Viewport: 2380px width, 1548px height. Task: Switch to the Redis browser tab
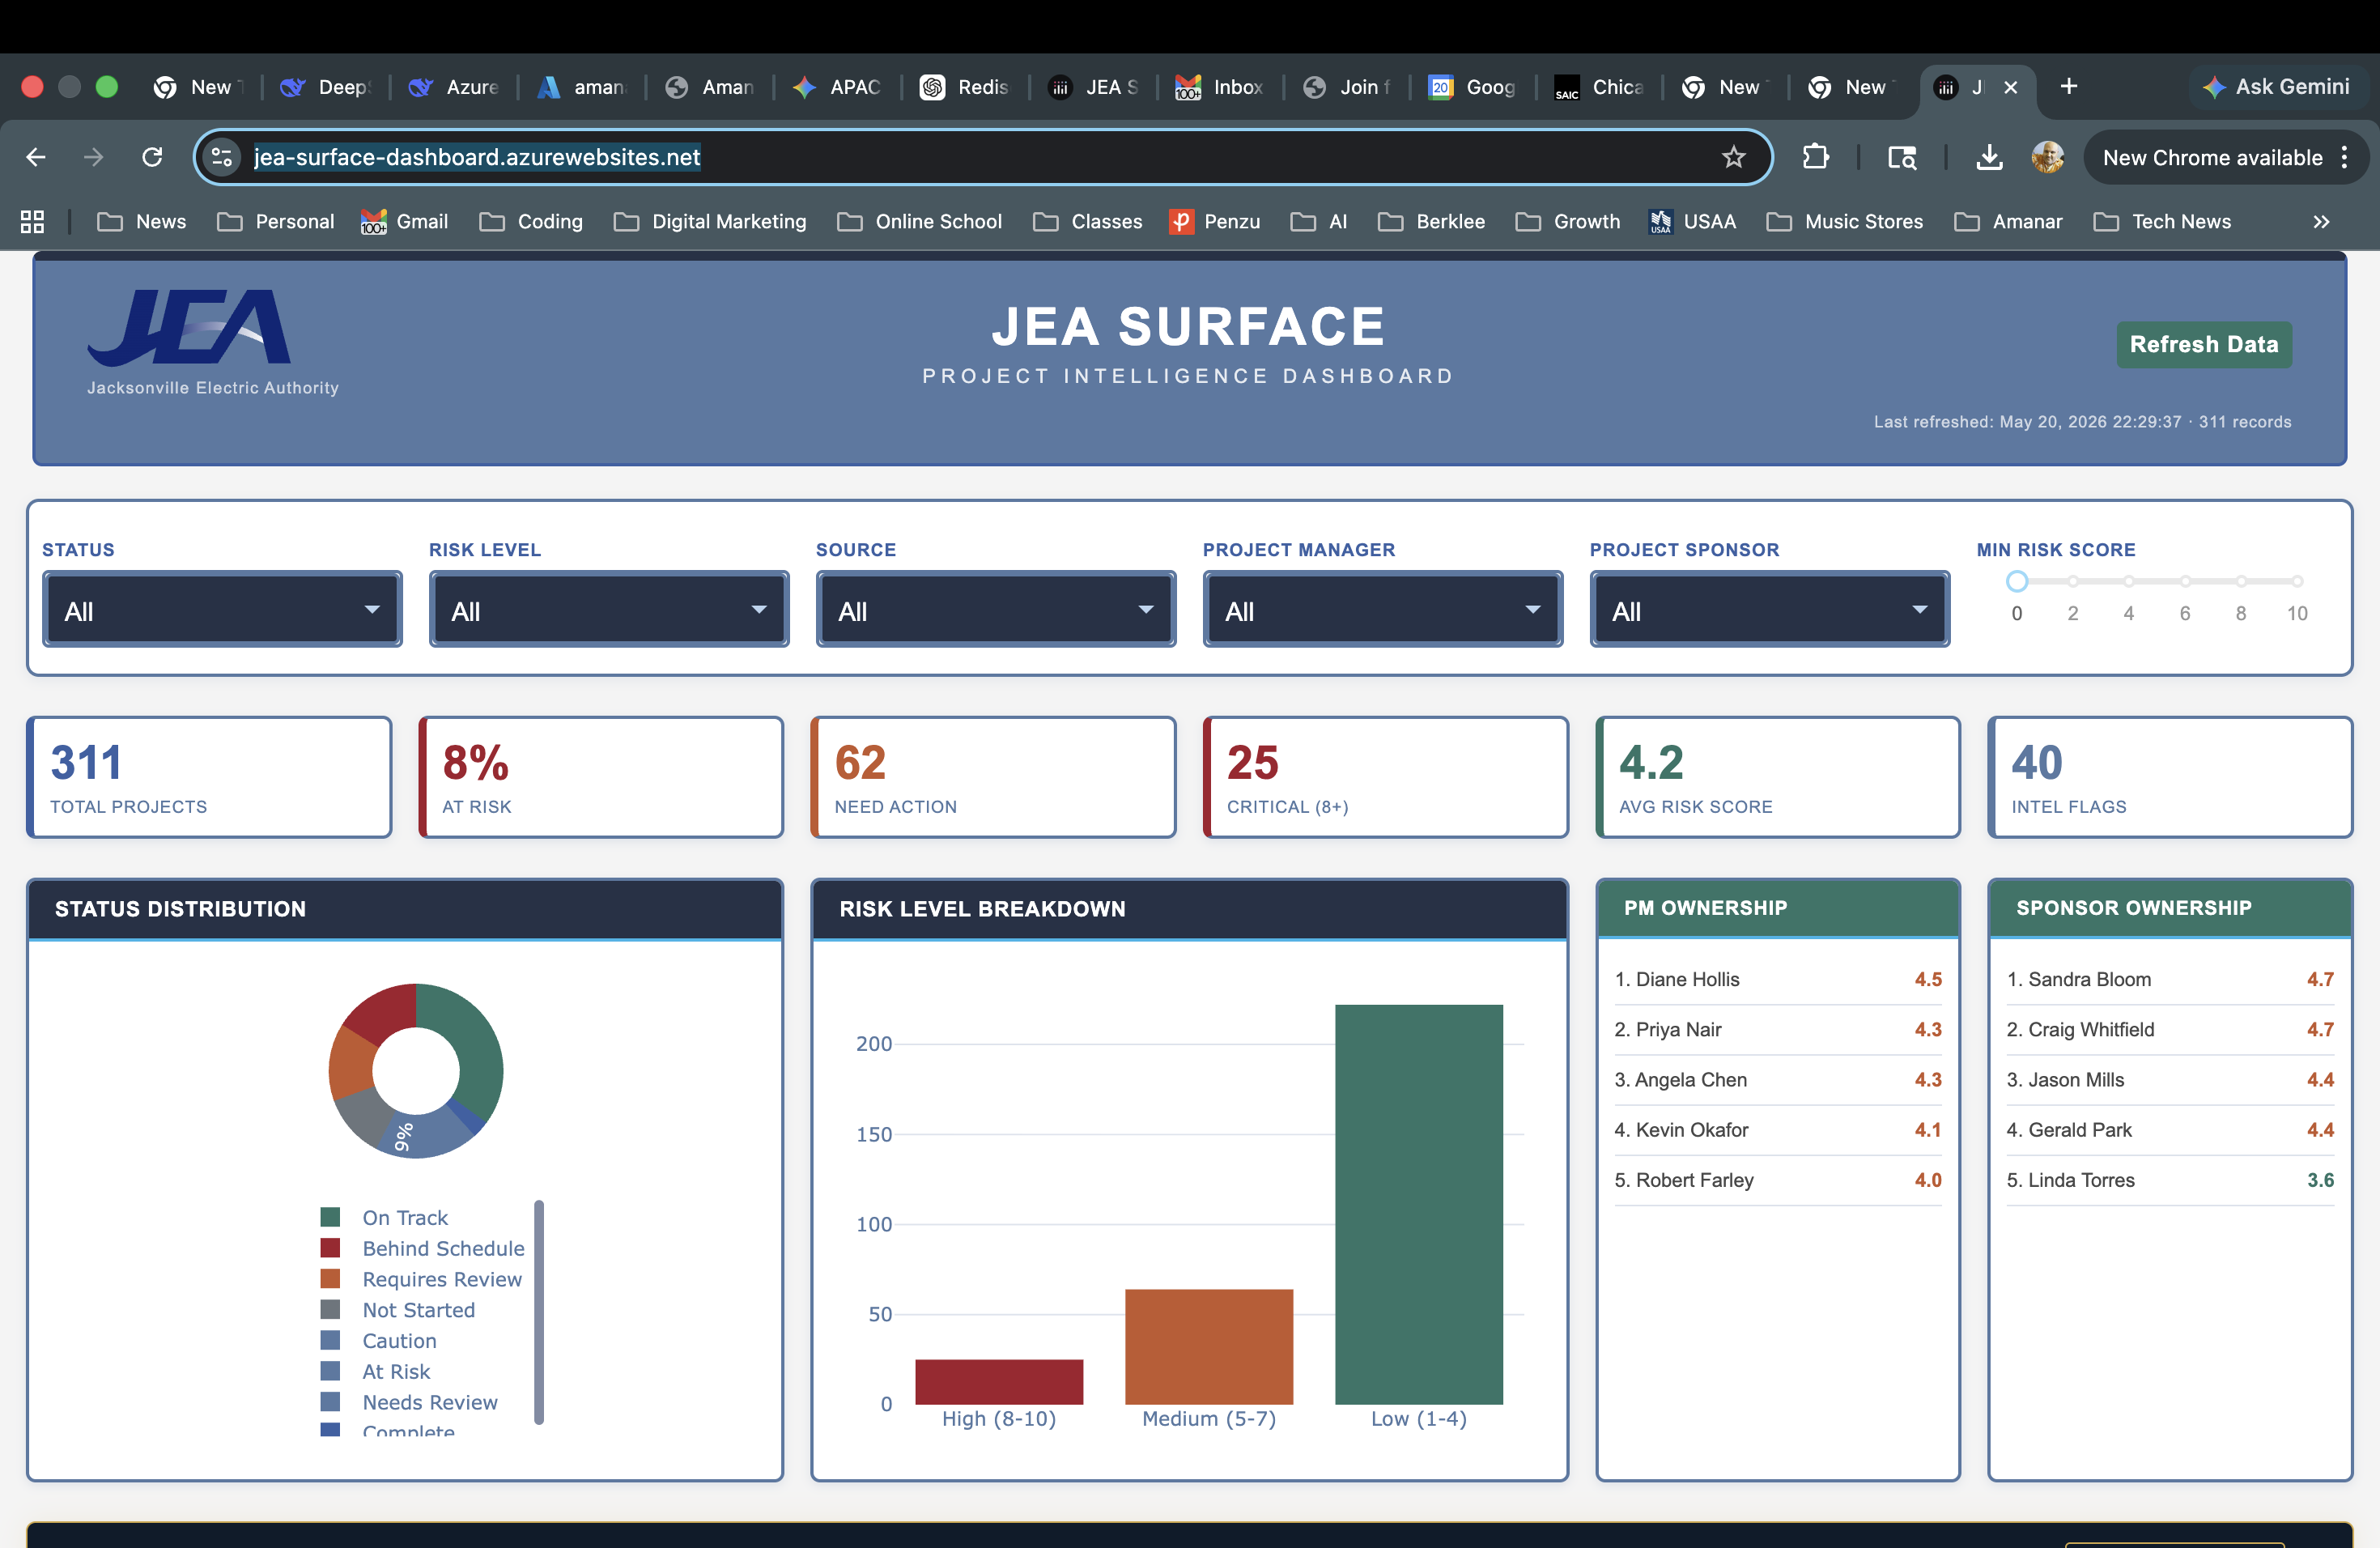[x=966, y=87]
